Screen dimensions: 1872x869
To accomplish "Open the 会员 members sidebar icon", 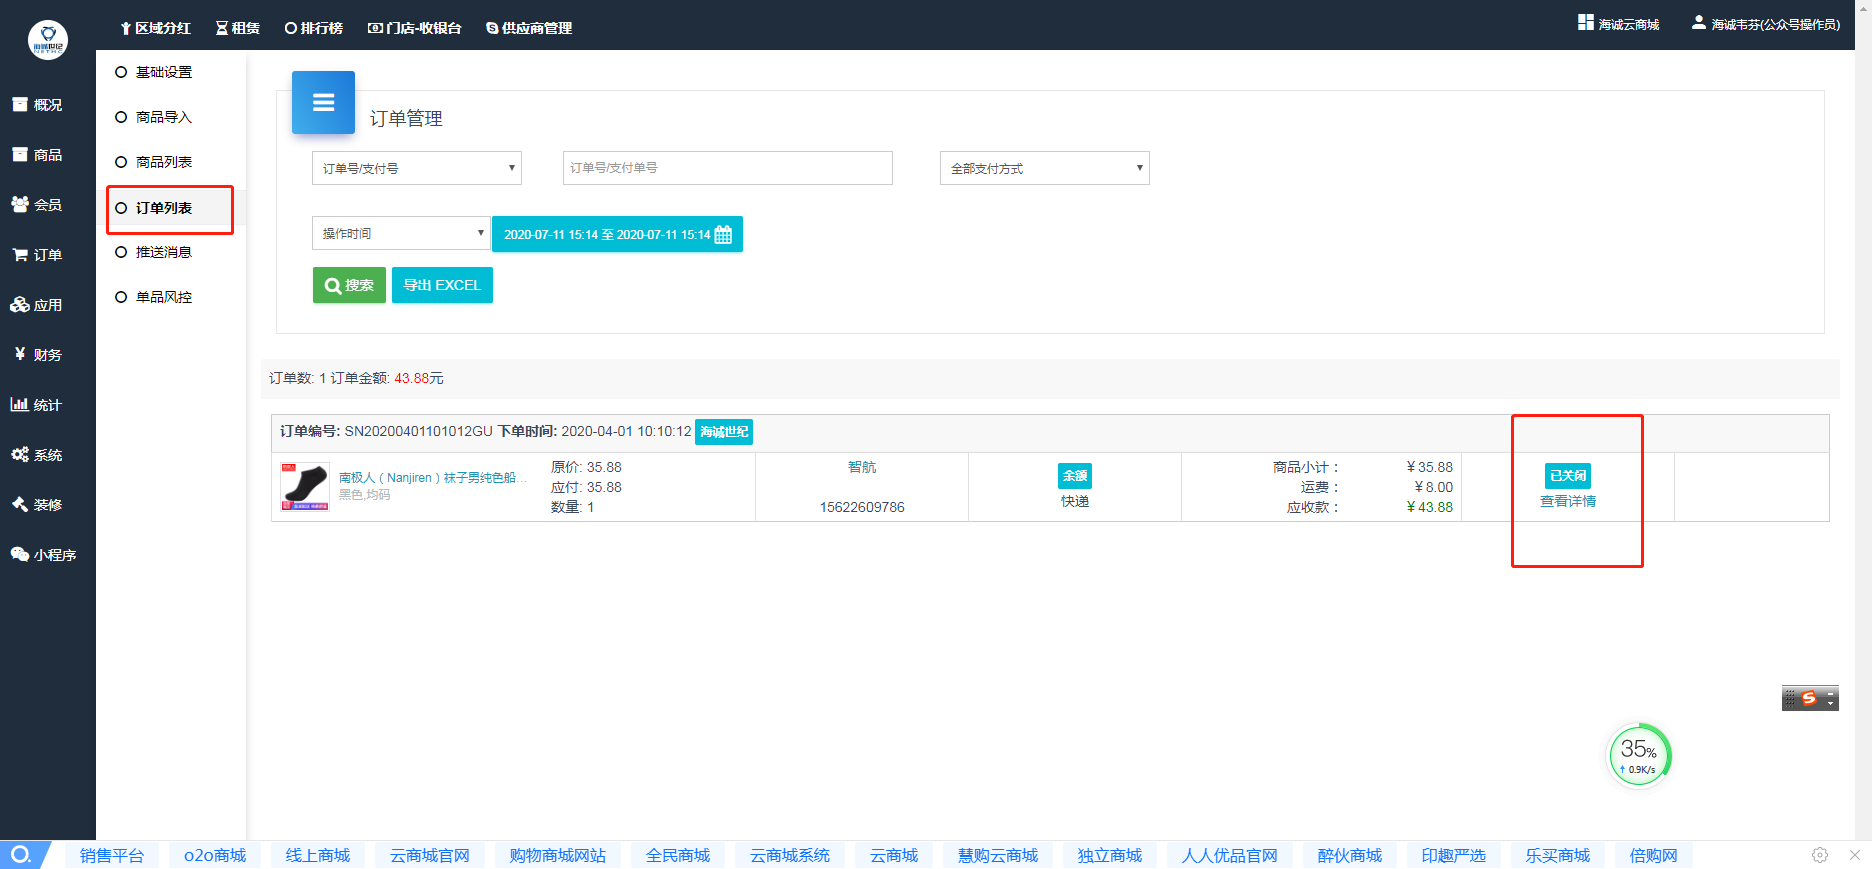I will tap(20, 204).
